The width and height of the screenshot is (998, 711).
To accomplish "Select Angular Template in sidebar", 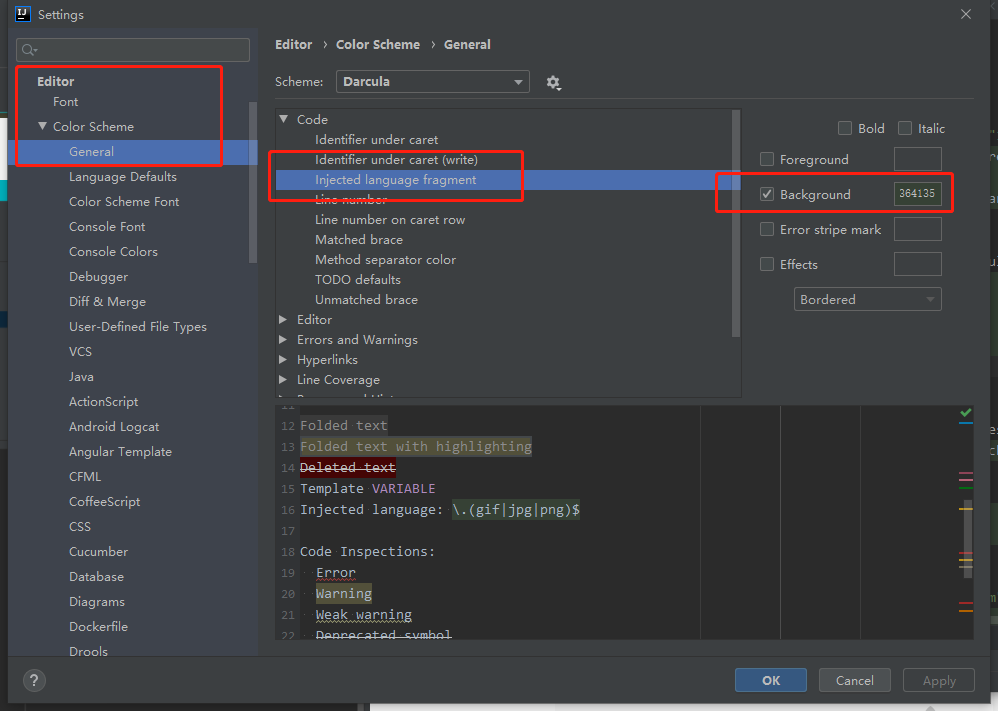I will (120, 452).
